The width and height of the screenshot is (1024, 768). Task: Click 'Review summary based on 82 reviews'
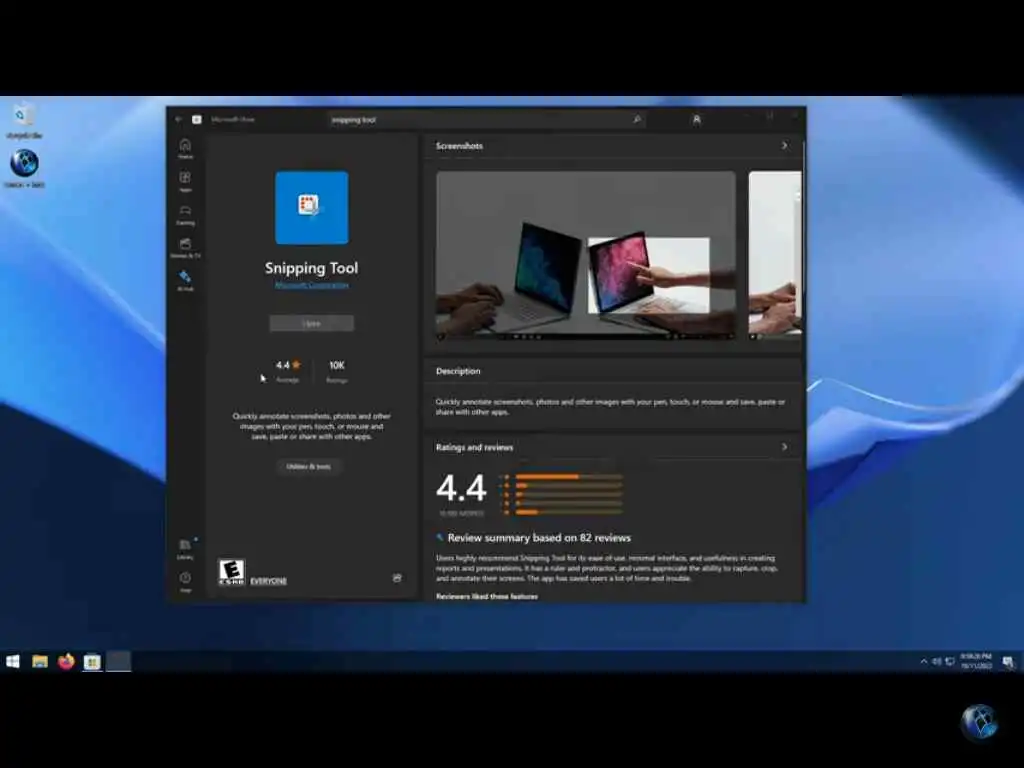[539, 538]
